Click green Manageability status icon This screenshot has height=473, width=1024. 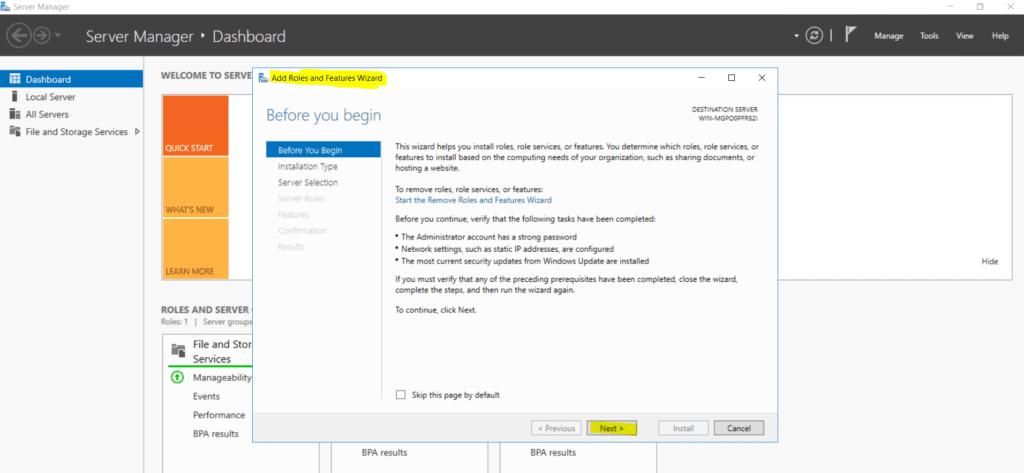pyautogui.click(x=177, y=378)
